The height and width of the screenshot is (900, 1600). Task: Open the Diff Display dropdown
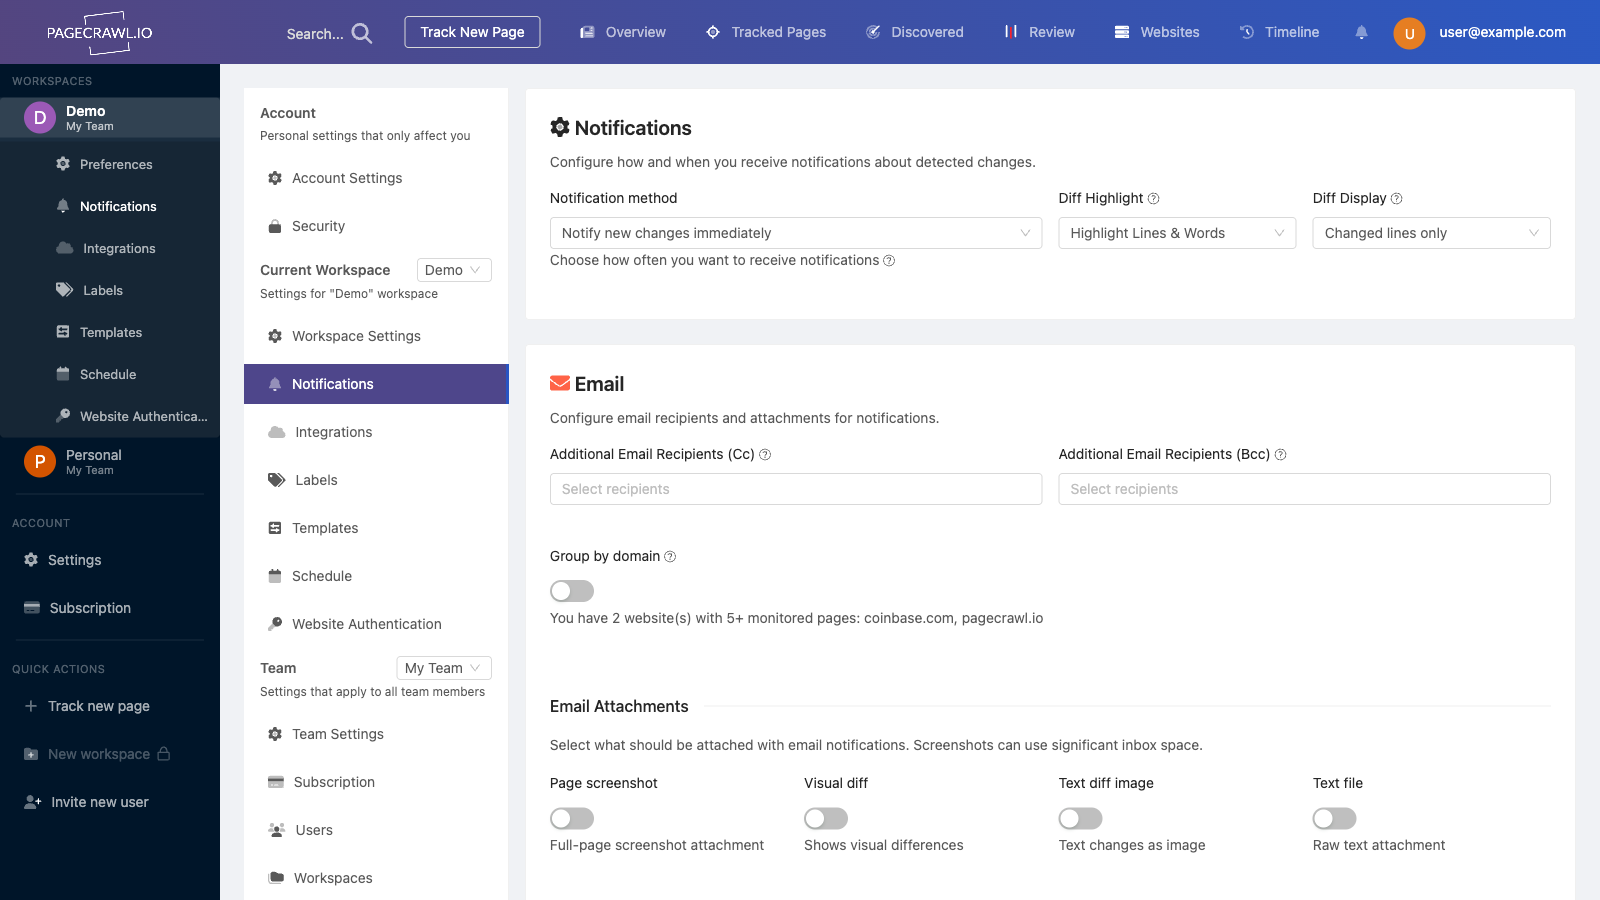1430,233
